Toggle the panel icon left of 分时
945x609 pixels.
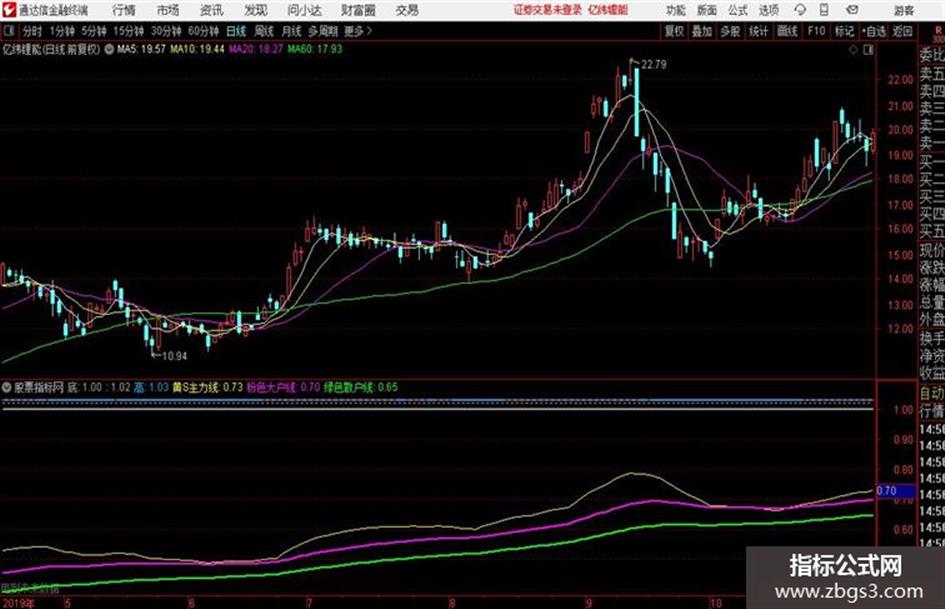[x=9, y=31]
